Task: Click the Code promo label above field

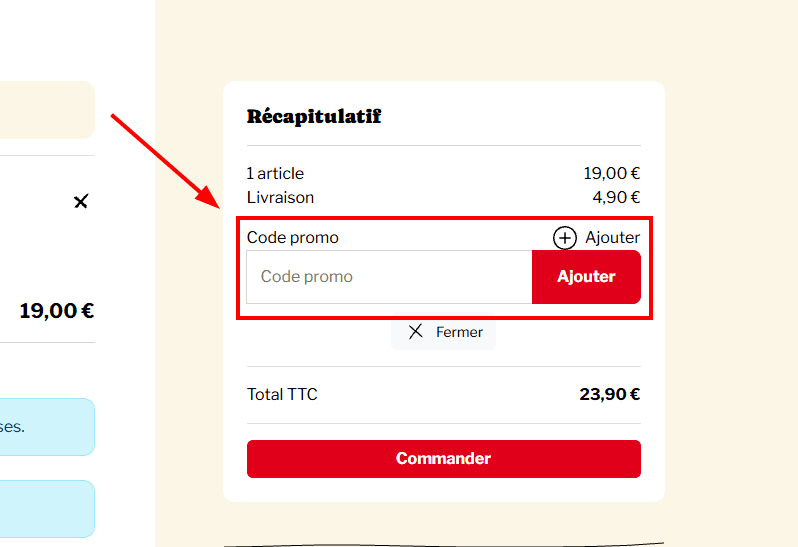Action: [292, 237]
